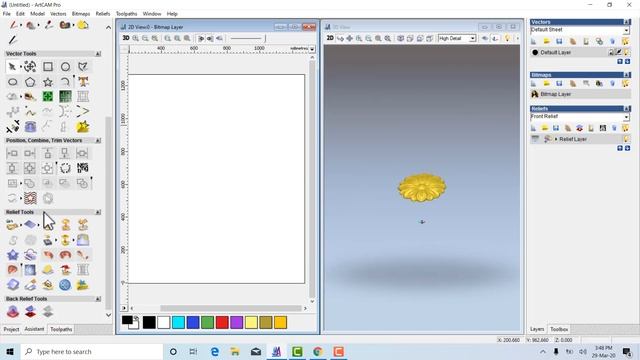Screen dimensions: 640x360
Task: Select the cyan colour swatch
Action: (x=178, y=322)
